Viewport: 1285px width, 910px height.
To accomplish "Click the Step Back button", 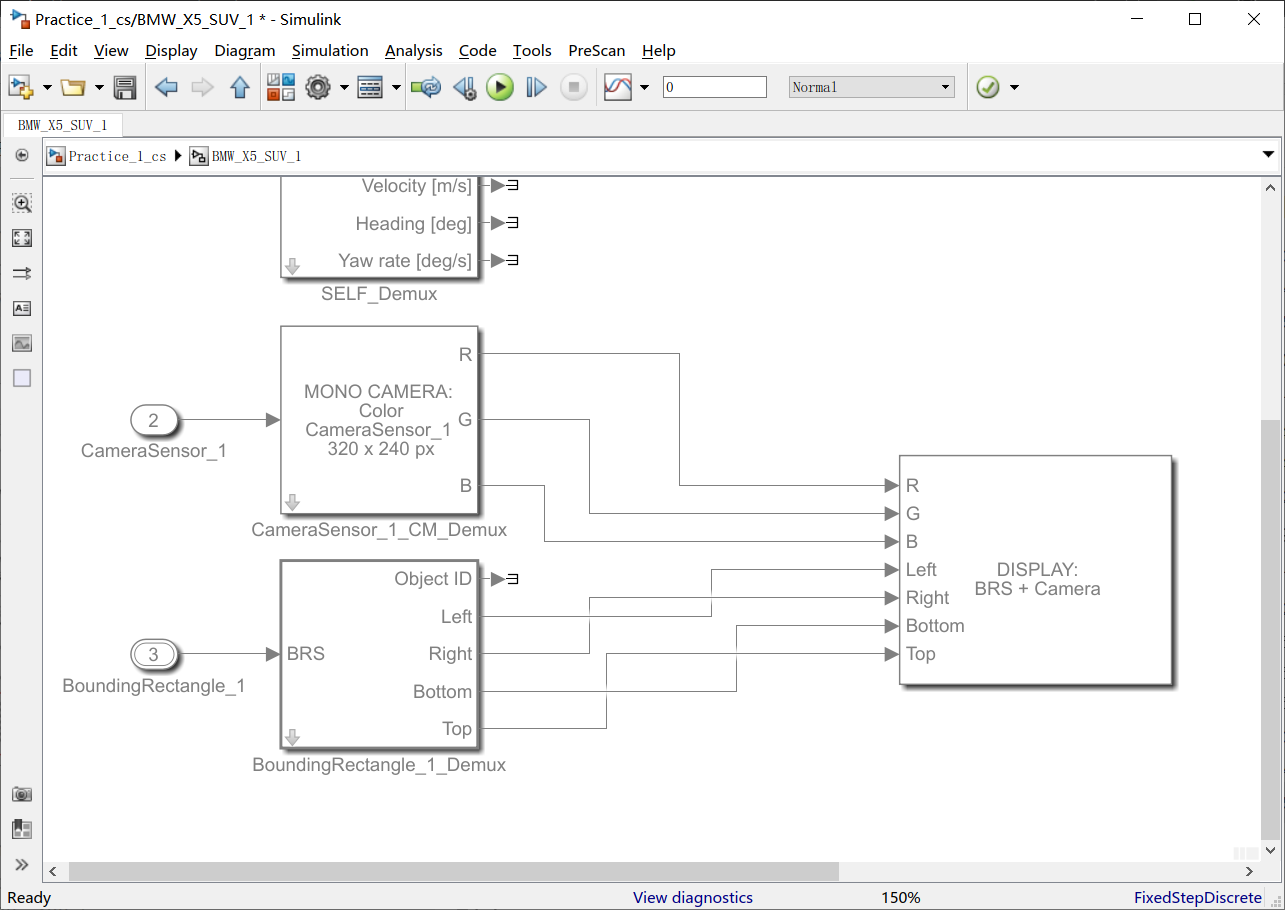I will coord(464,88).
